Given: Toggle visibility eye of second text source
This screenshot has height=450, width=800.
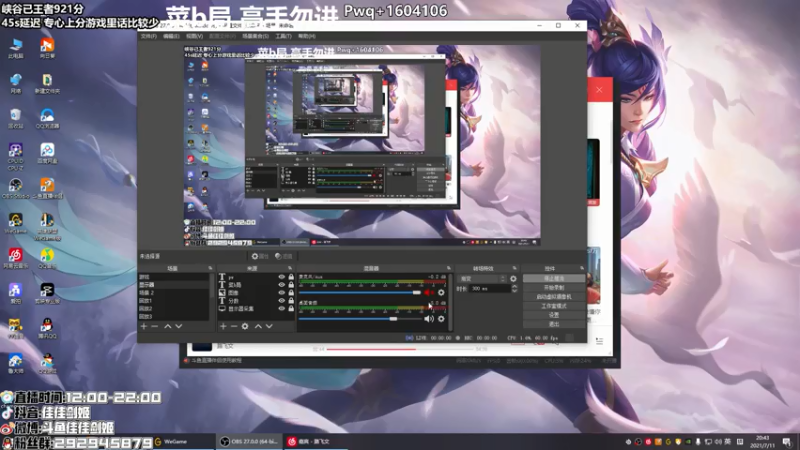Looking at the screenshot, I should [x=281, y=285].
